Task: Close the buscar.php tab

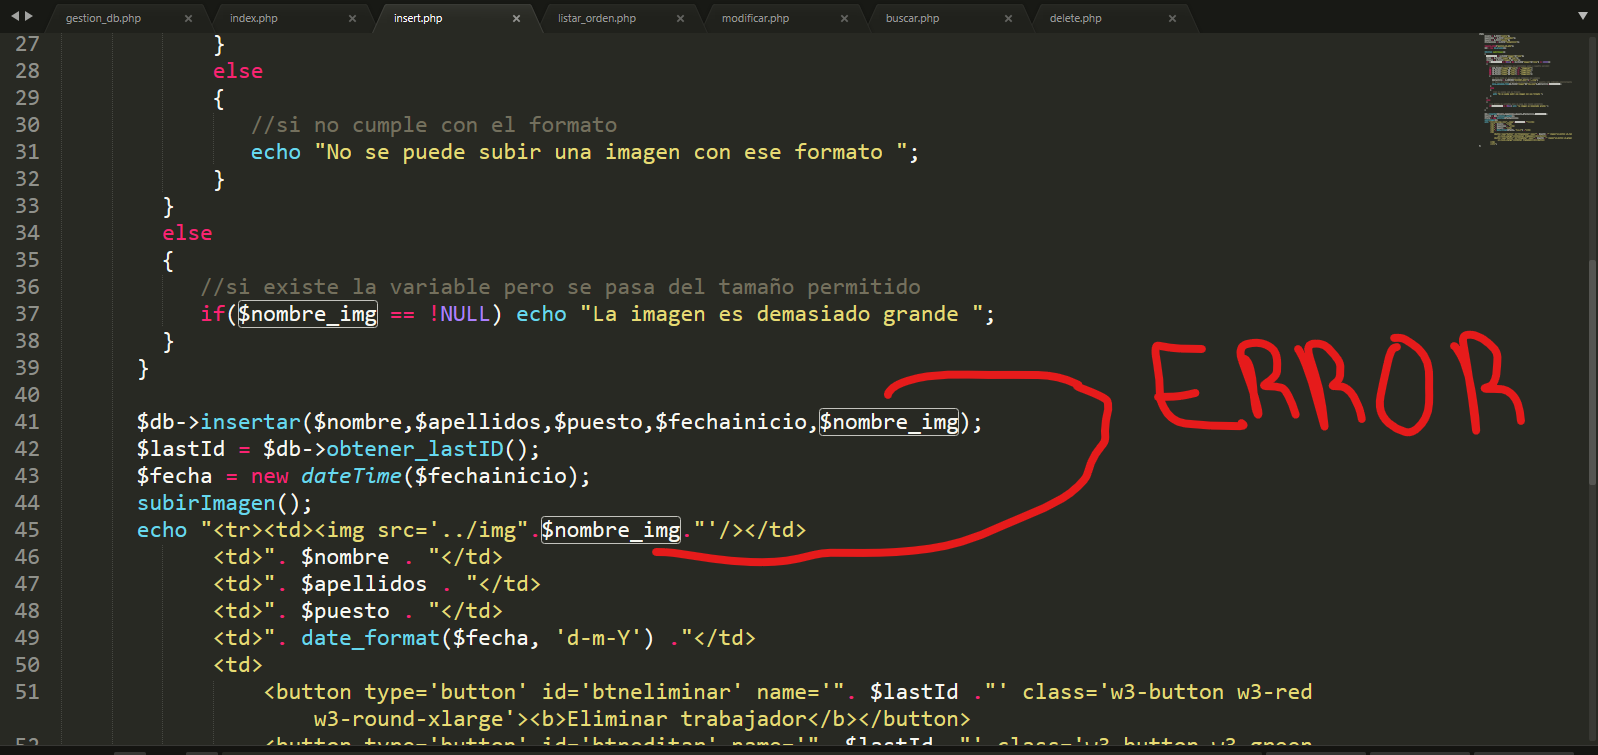Action: tap(1009, 18)
